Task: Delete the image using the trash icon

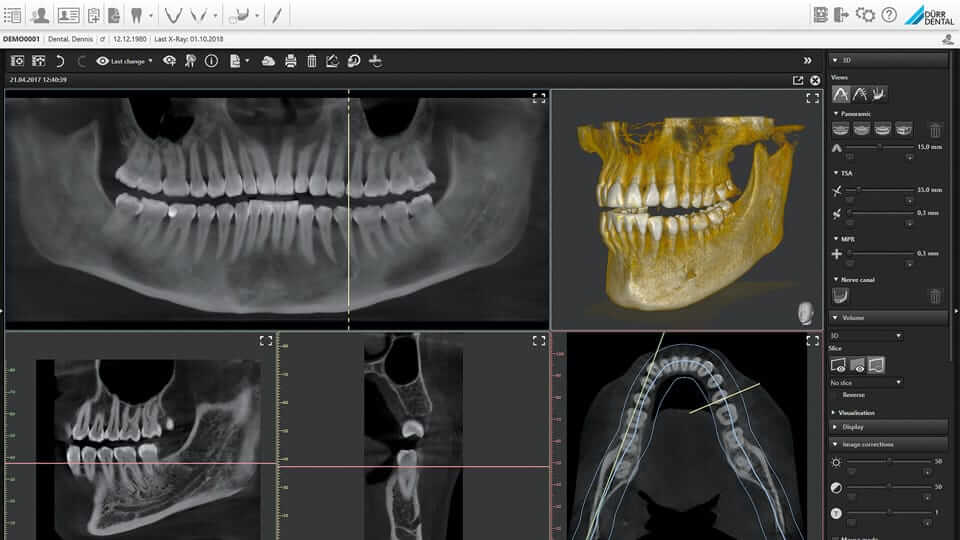Action: (312, 61)
